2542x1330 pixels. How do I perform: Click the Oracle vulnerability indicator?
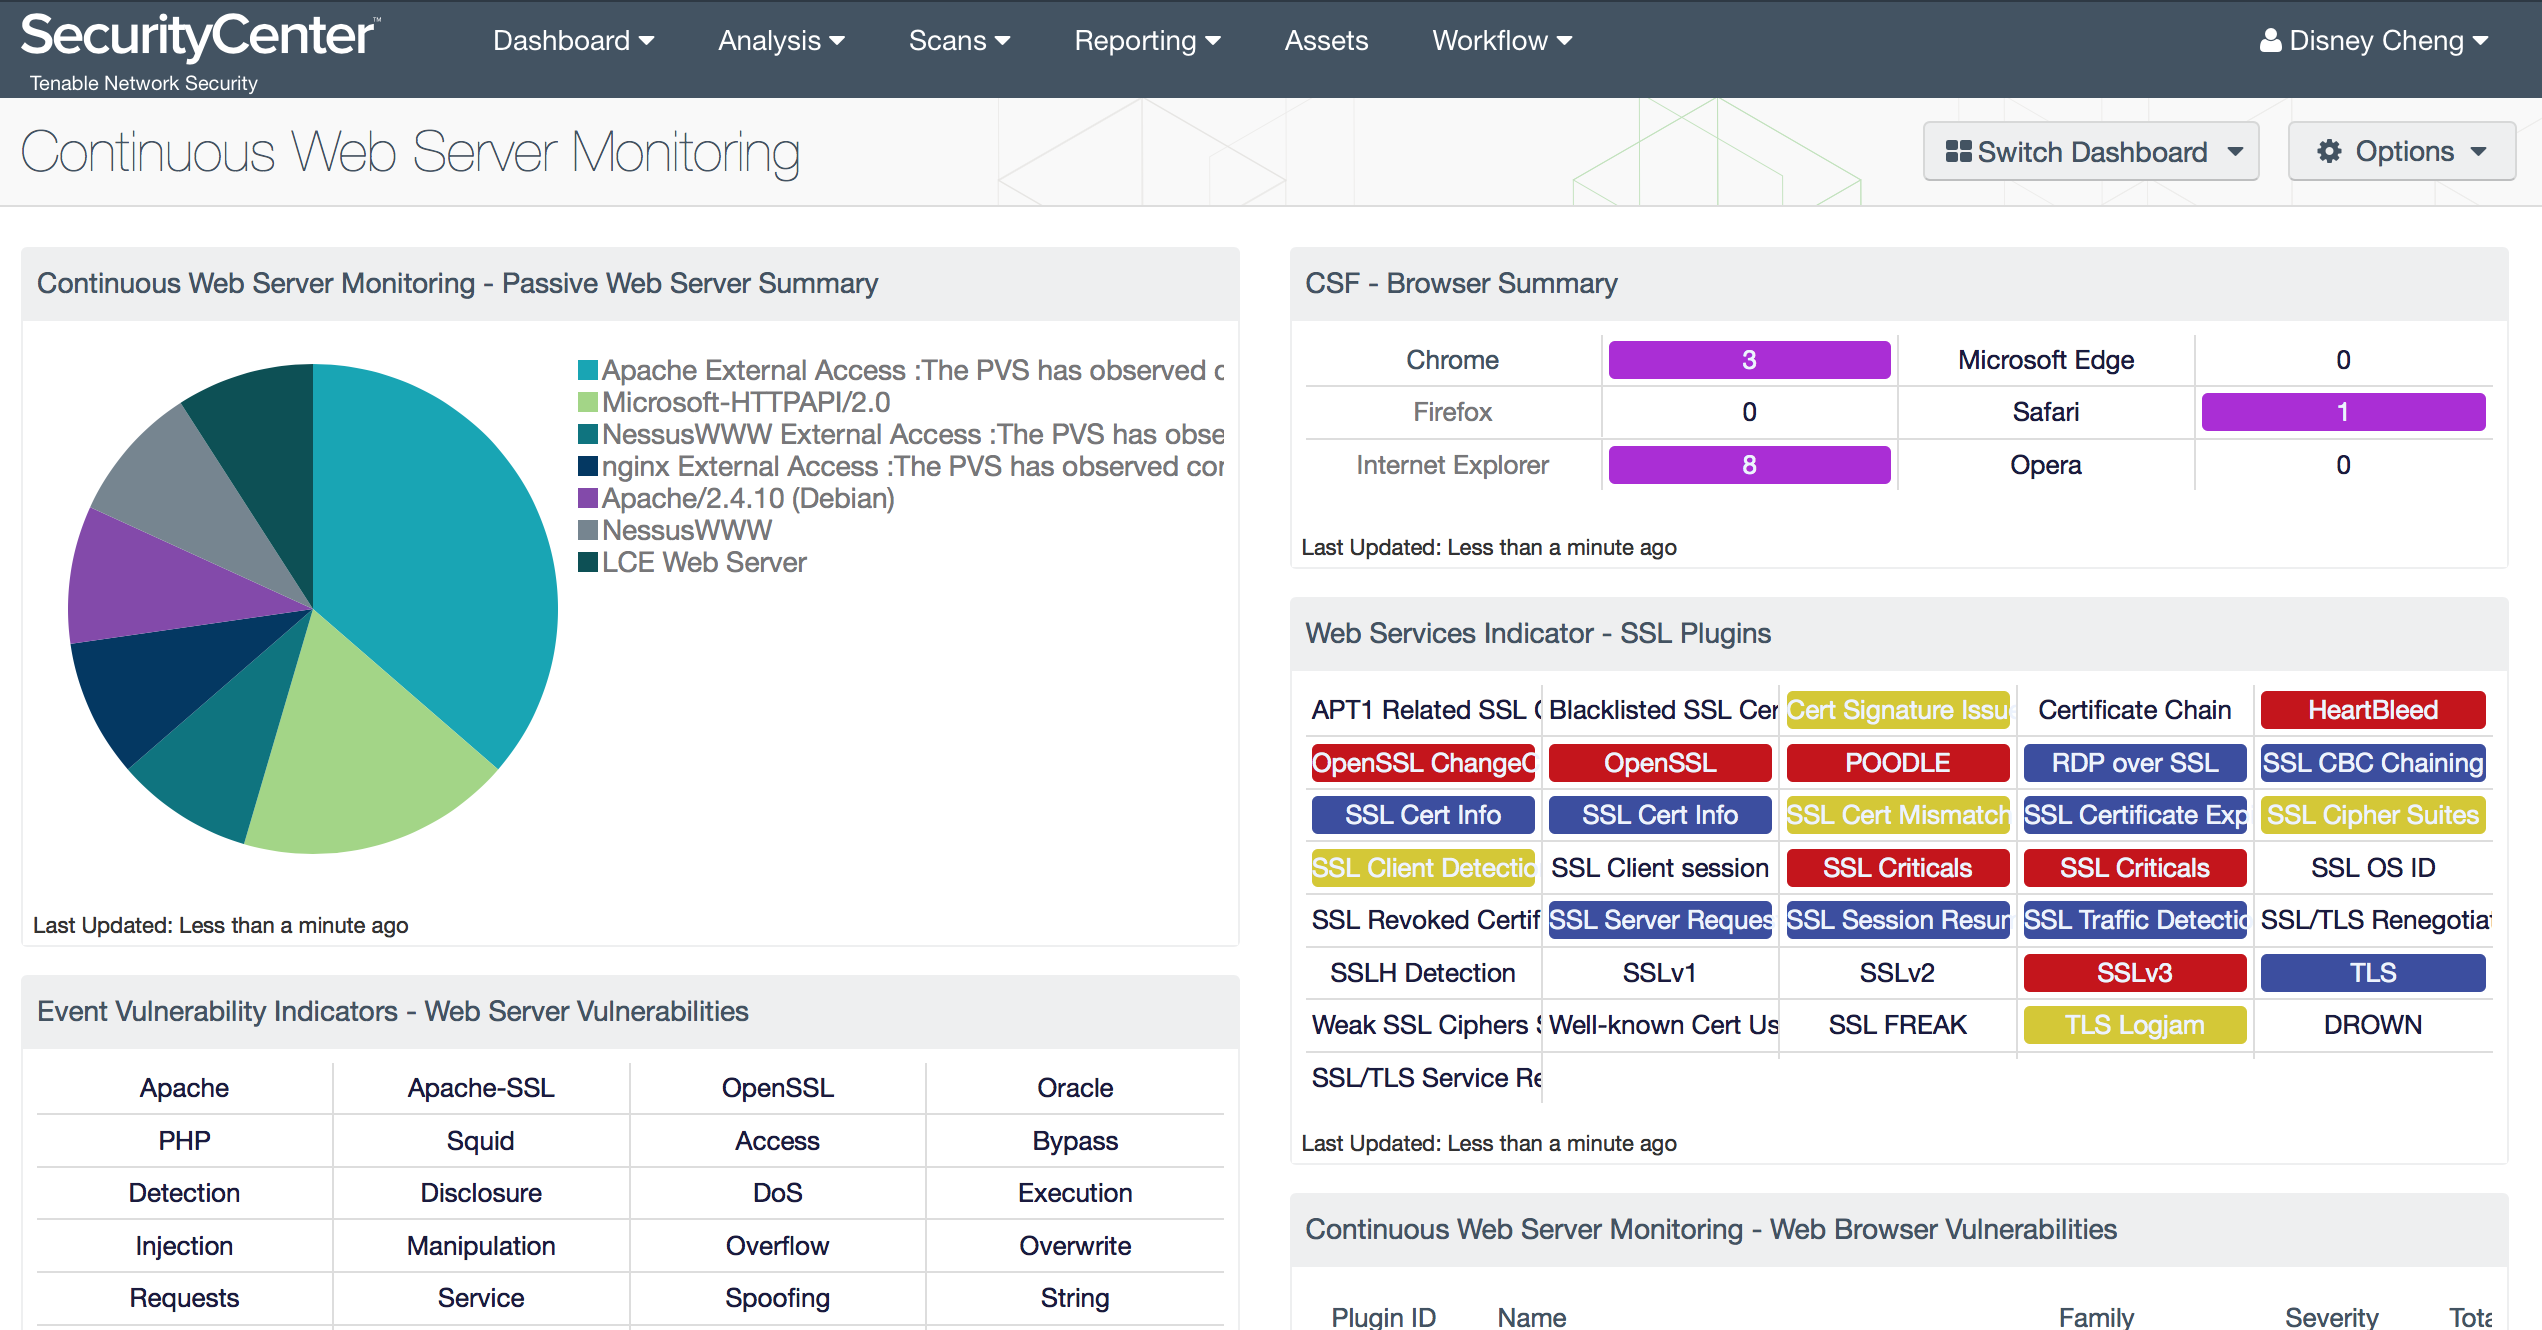[x=1075, y=1088]
